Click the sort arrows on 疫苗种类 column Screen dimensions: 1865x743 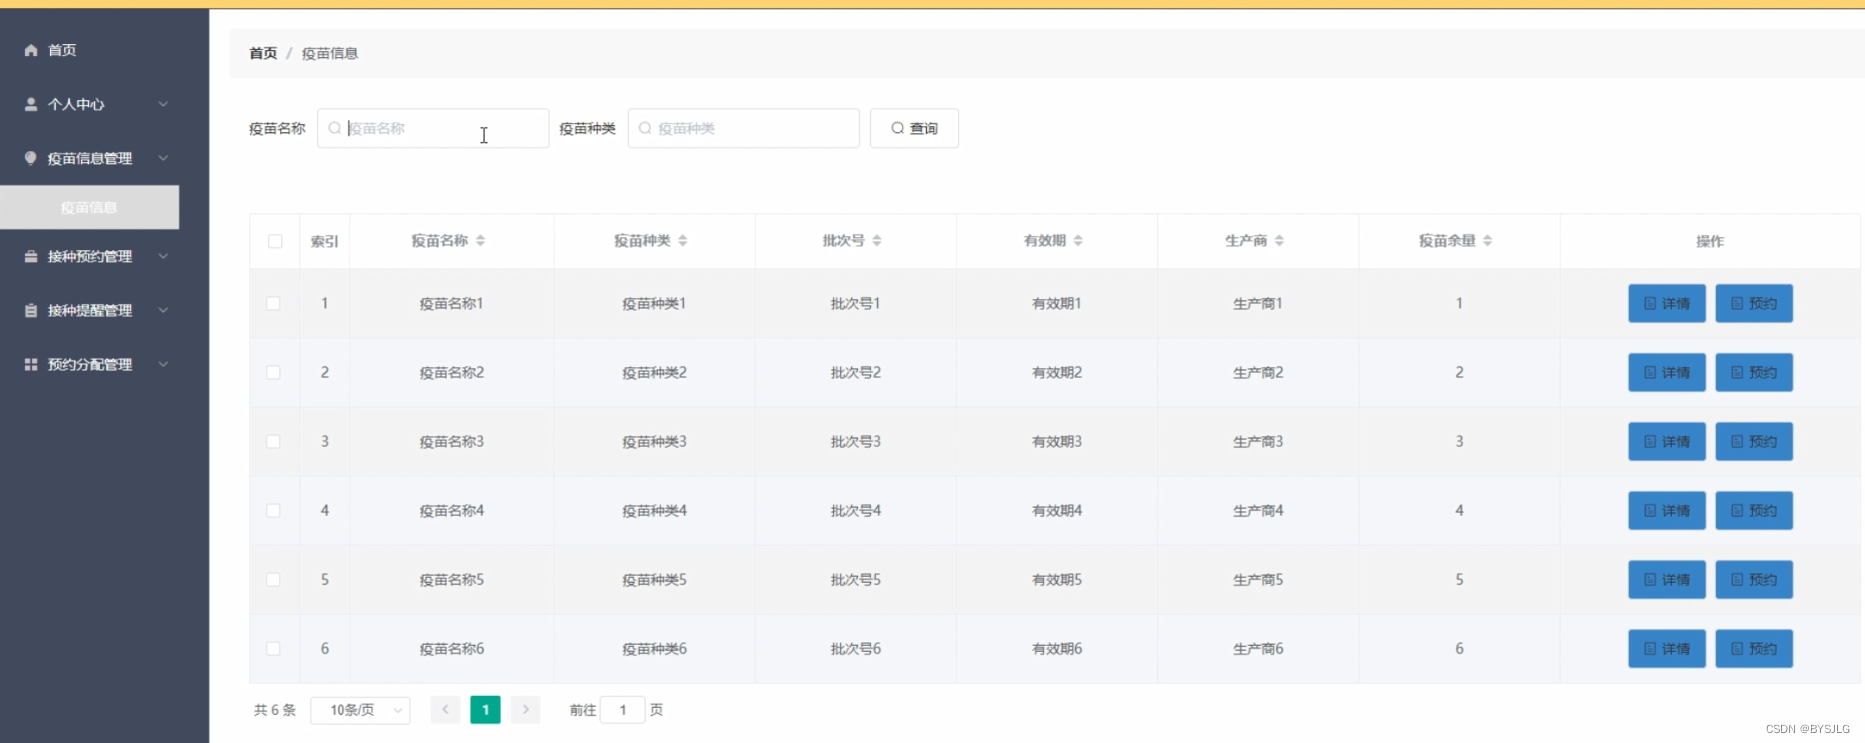pyautogui.click(x=683, y=241)
